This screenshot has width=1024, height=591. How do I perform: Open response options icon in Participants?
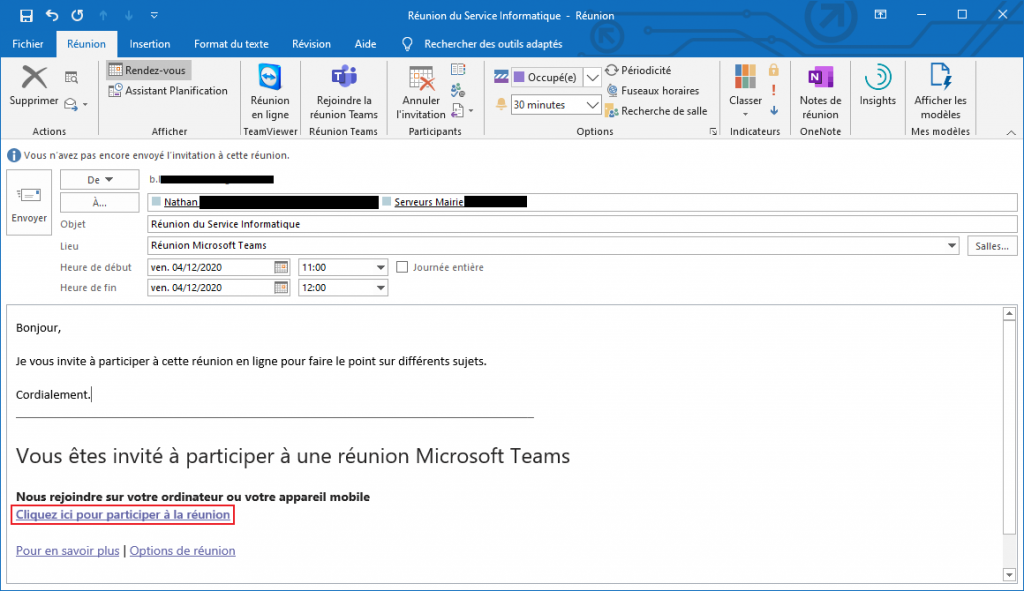pyautogui.click(x=458, y=110)
